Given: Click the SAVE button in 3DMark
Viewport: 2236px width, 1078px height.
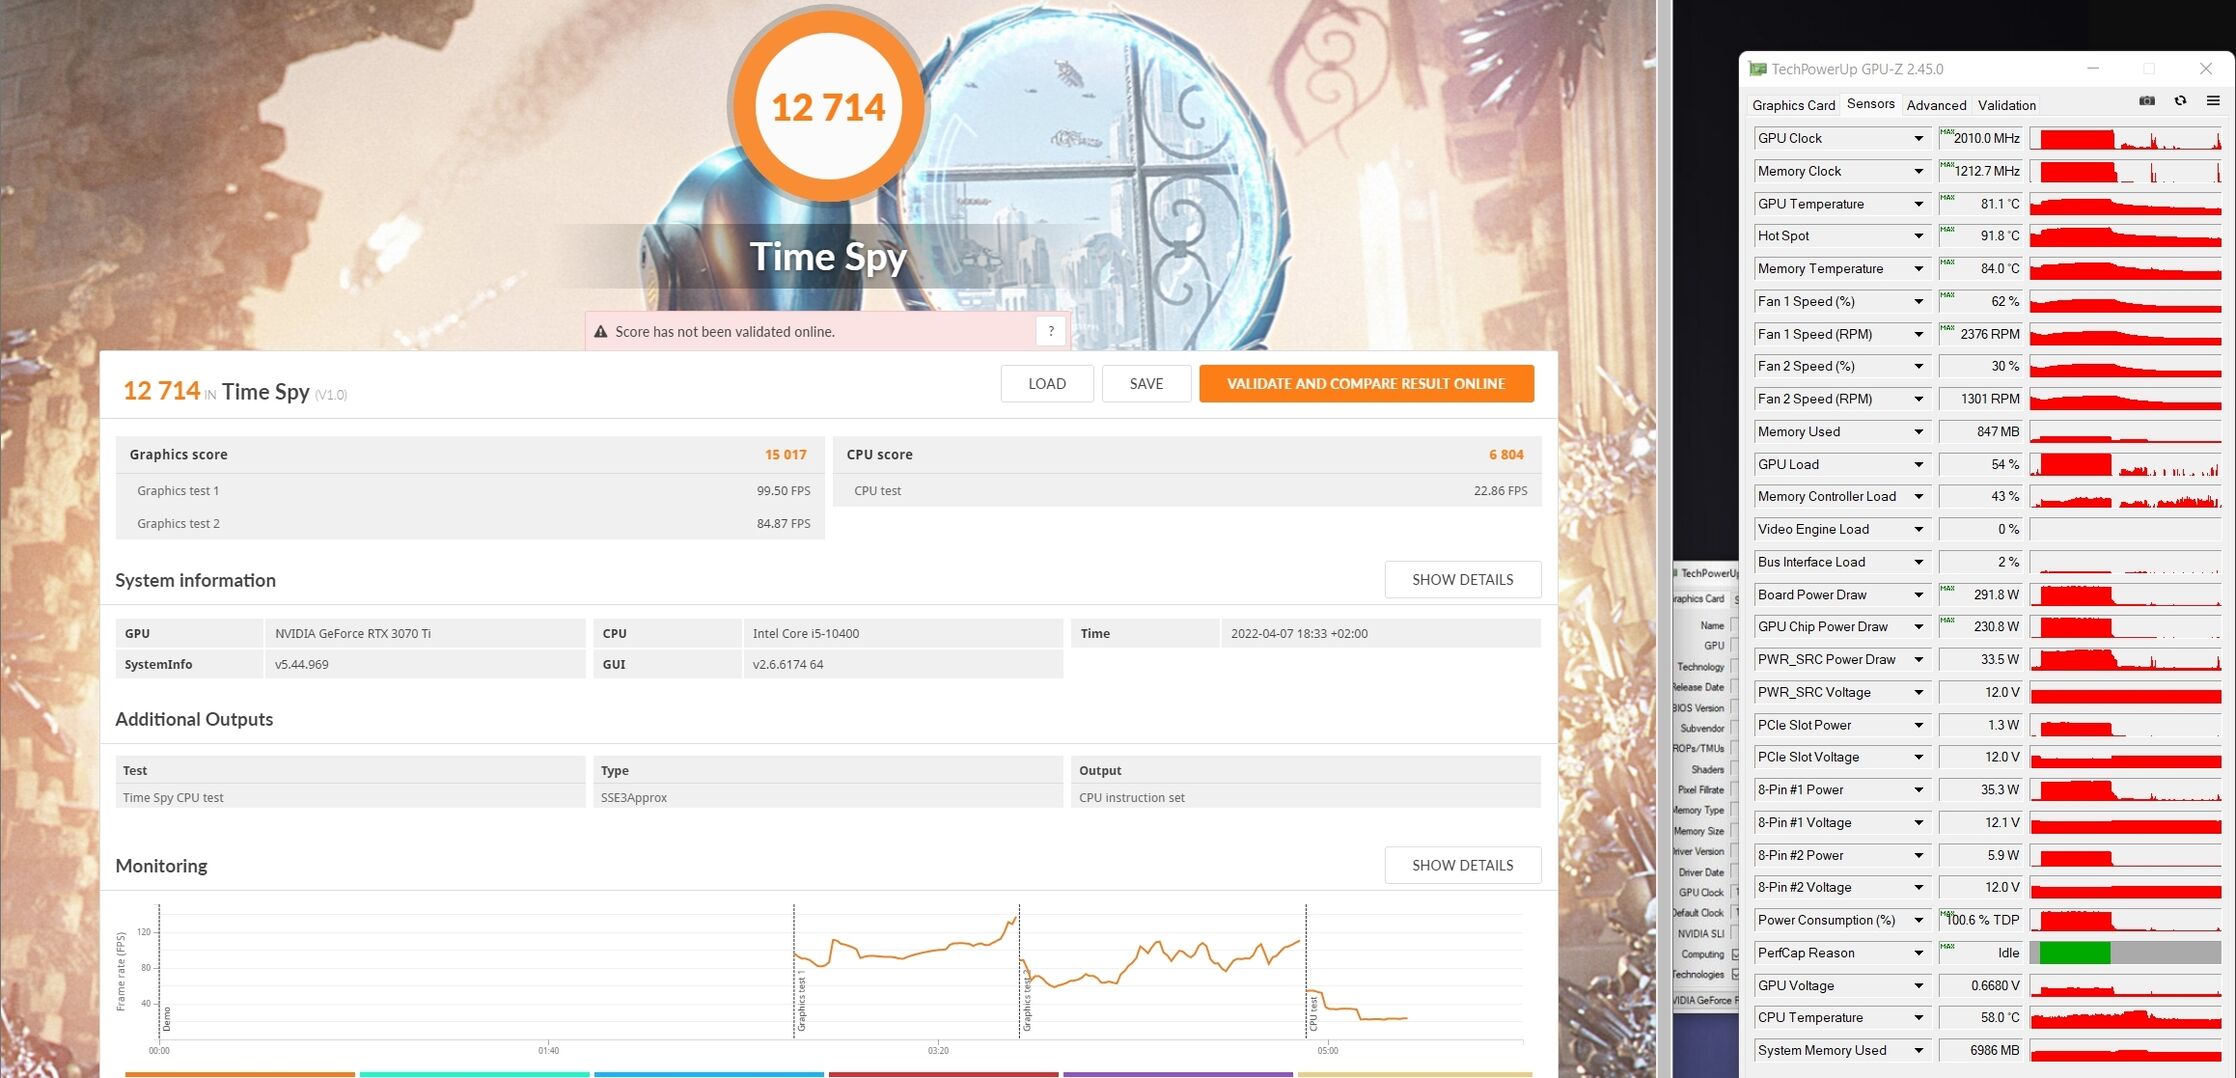Looking at the screenshot, I should [x=1146, y=384].
